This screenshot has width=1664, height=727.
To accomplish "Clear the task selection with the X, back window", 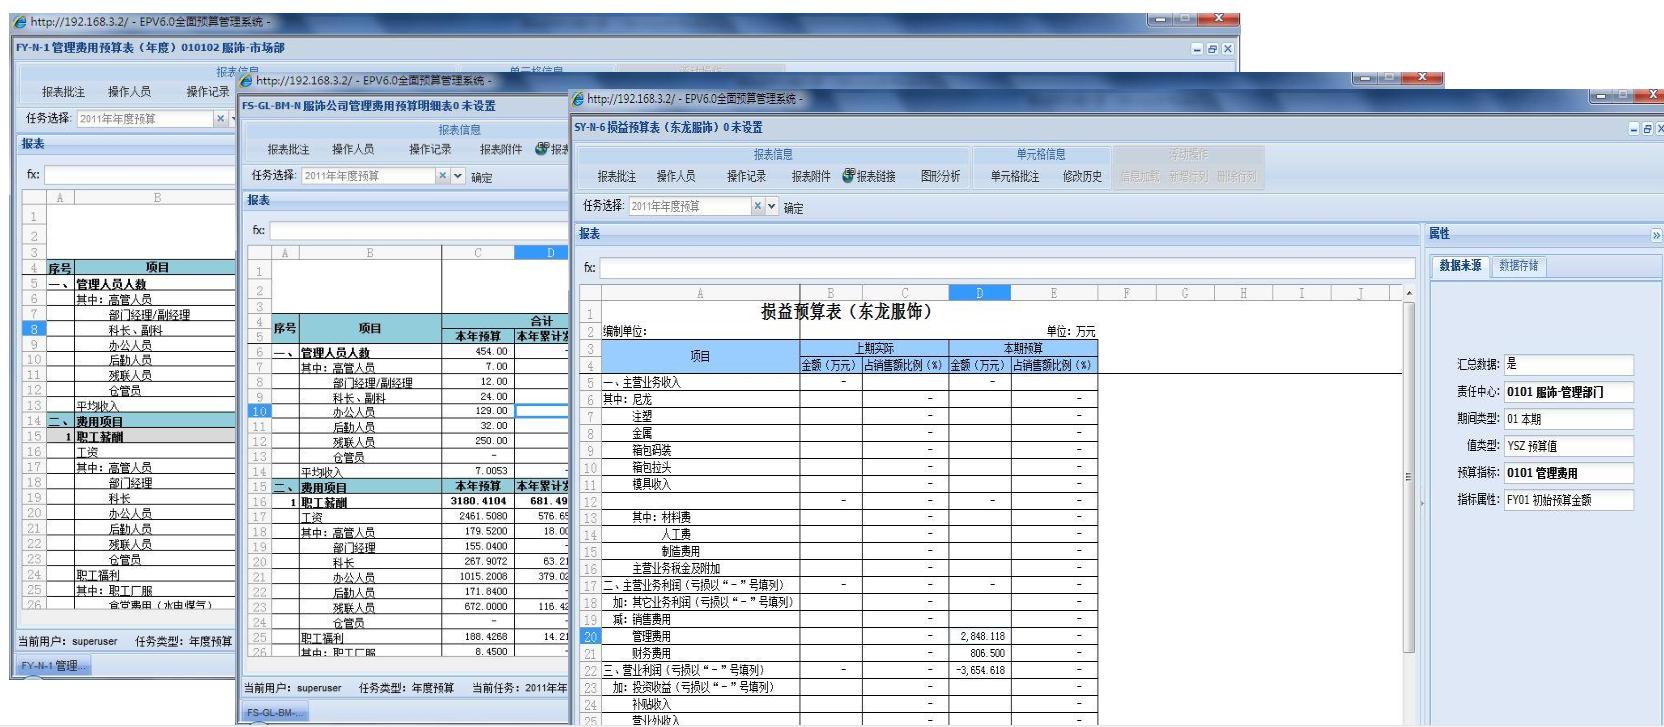I will (221, 118).
